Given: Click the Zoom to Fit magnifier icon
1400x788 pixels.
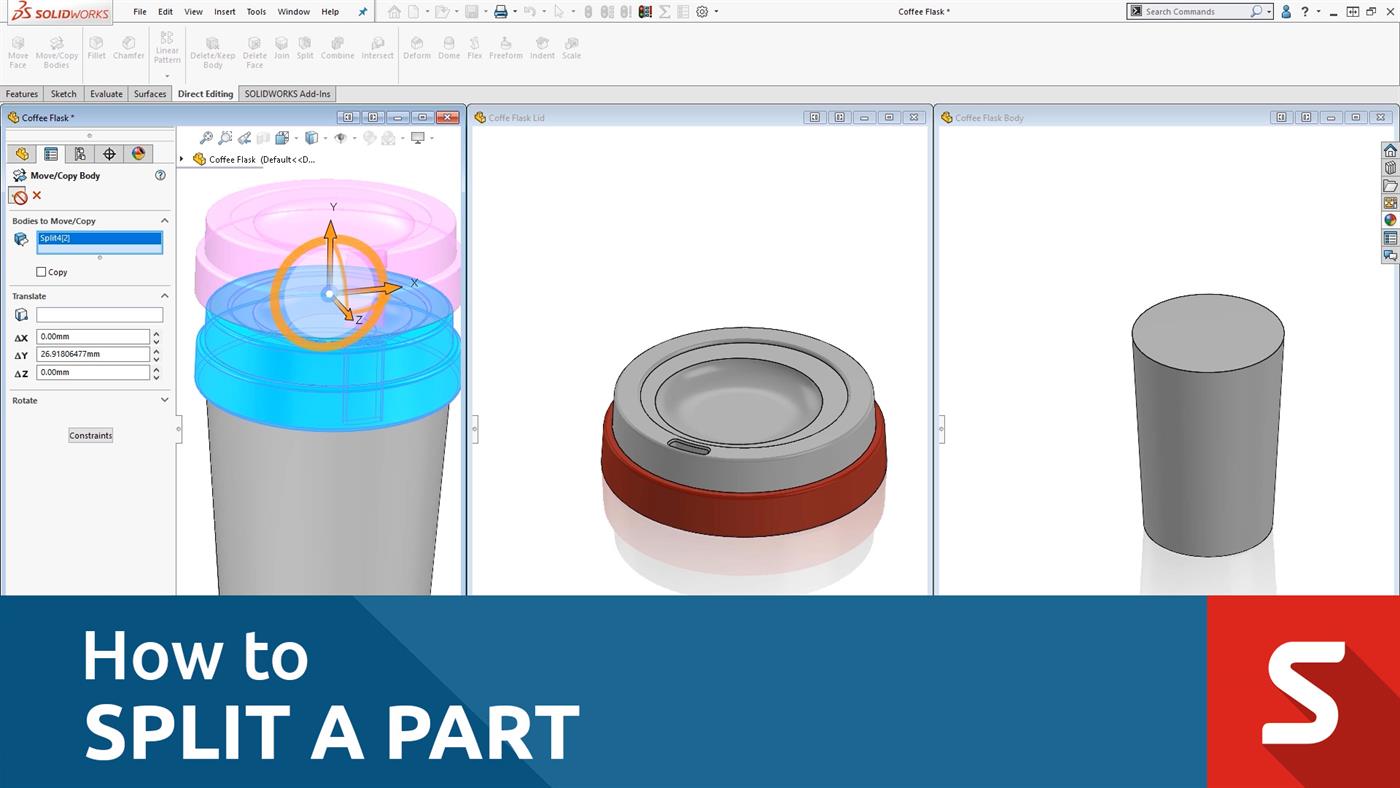Looking at the screenshot, I should click(206, 138).
